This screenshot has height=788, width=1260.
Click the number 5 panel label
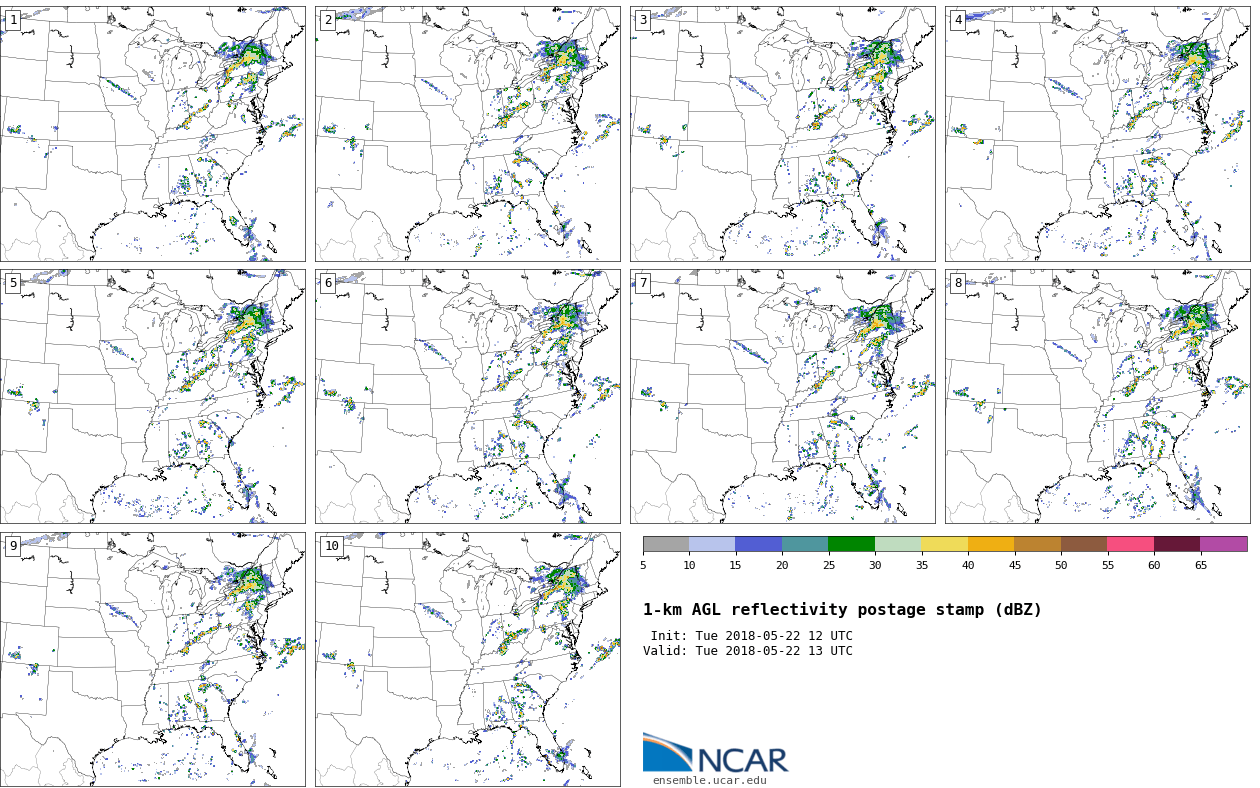[13, 283]
